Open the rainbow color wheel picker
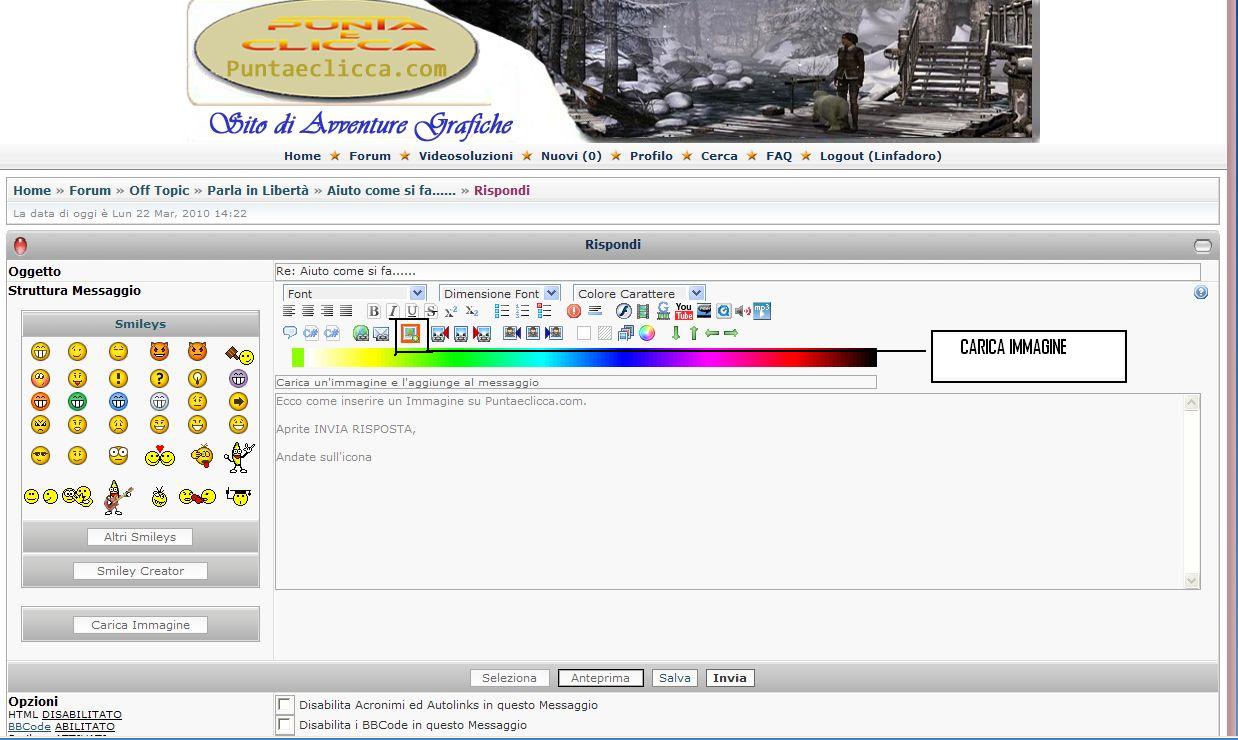 pos(647,333)
